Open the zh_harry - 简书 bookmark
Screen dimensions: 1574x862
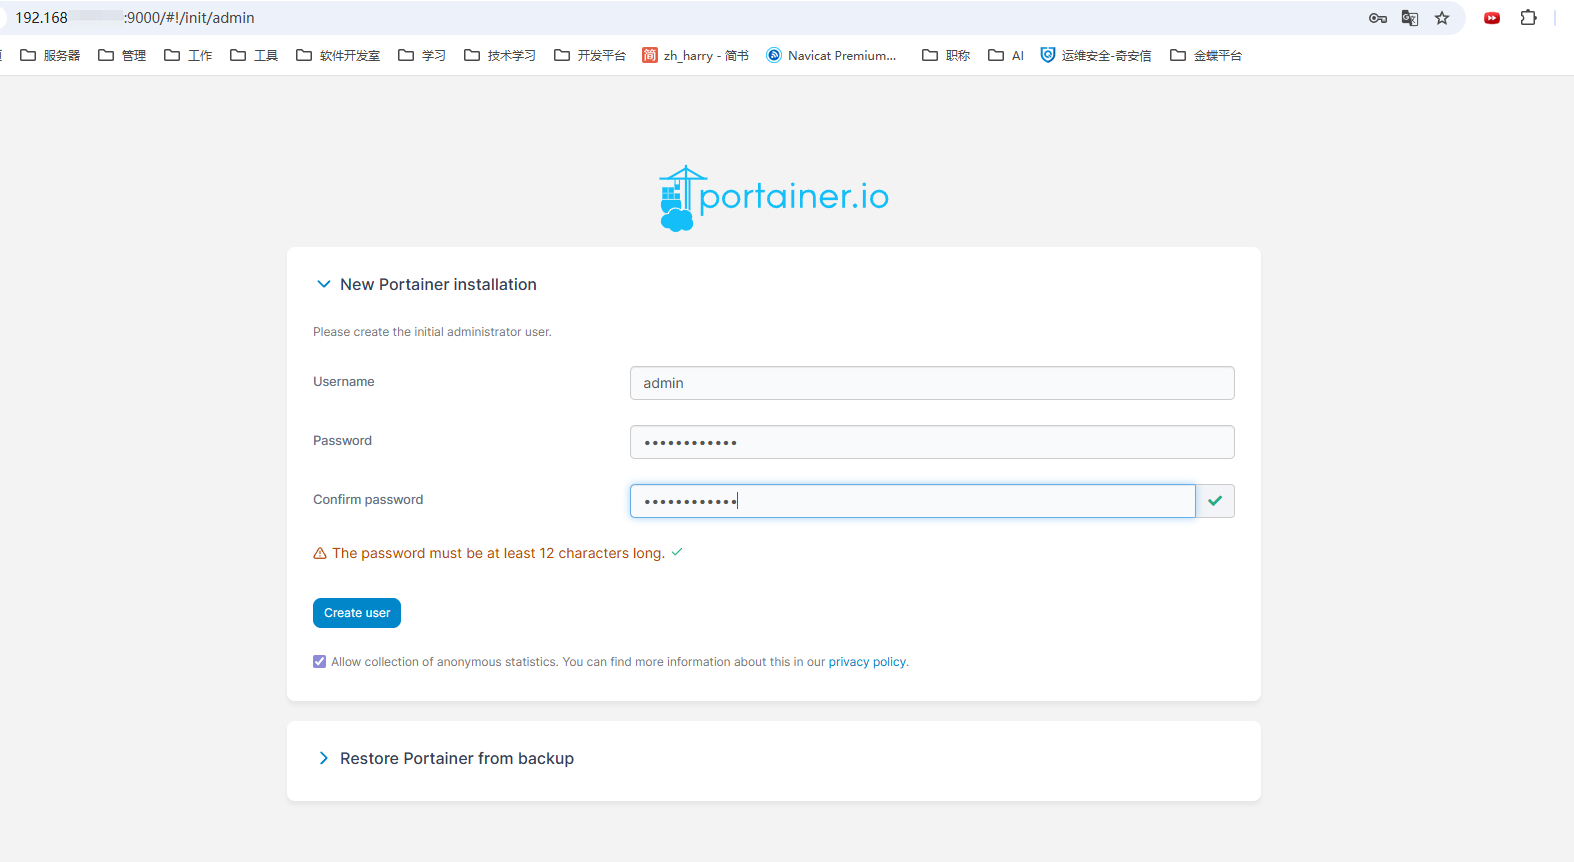click(x=695, y=55)
